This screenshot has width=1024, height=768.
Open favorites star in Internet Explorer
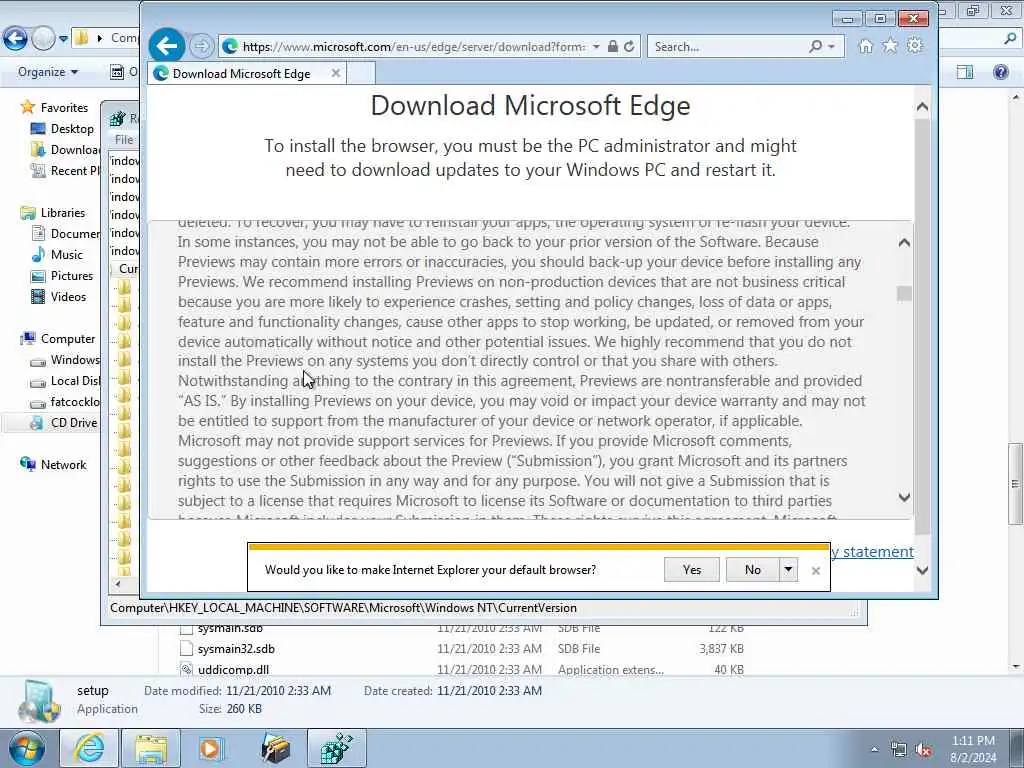(x=890, y=46)
